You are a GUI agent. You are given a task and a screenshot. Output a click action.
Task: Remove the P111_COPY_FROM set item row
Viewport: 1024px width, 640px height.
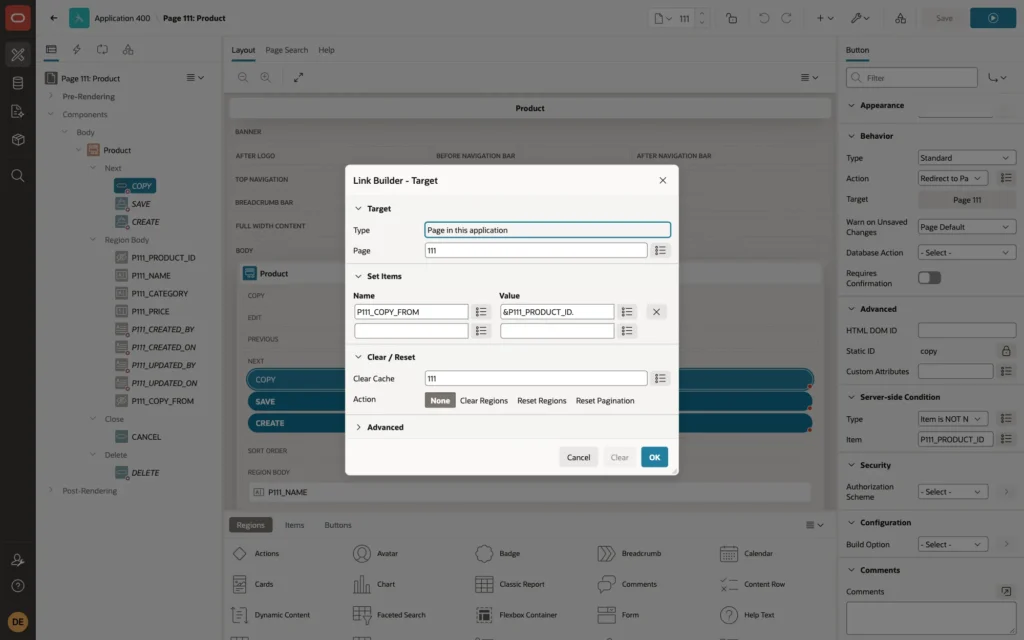click(656, 312)
